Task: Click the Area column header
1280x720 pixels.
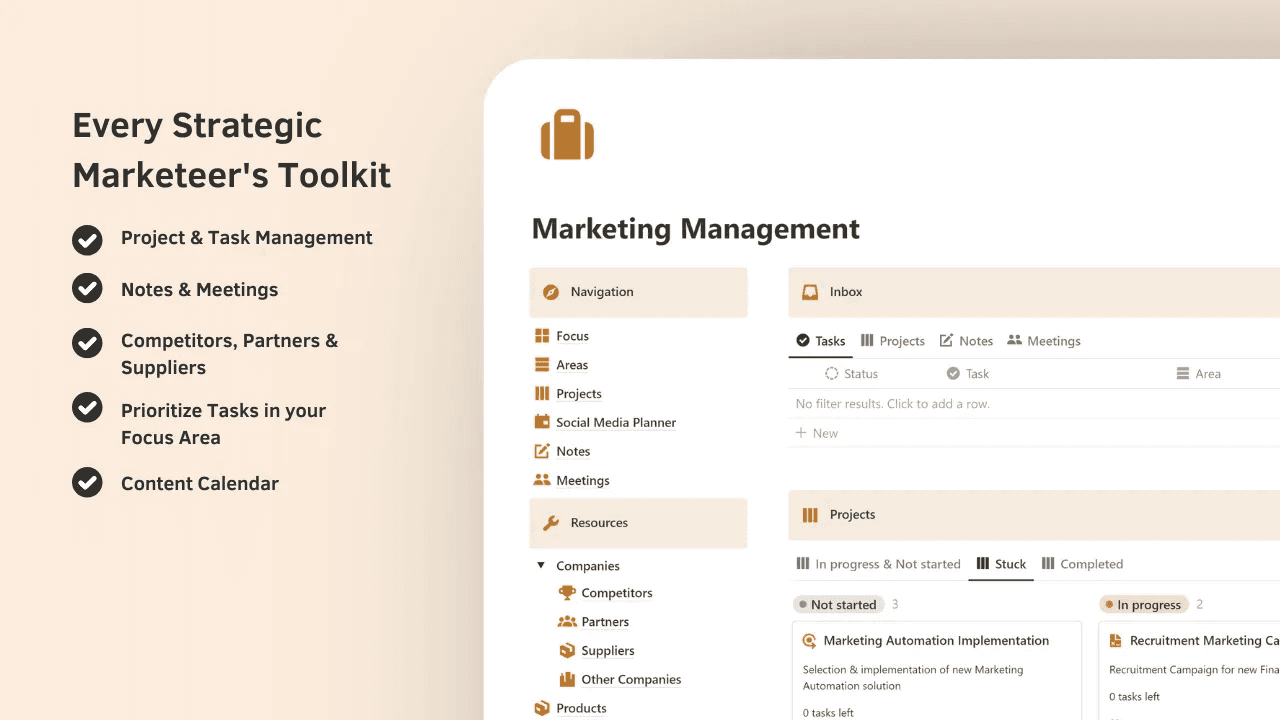Action: point(1198,374)
